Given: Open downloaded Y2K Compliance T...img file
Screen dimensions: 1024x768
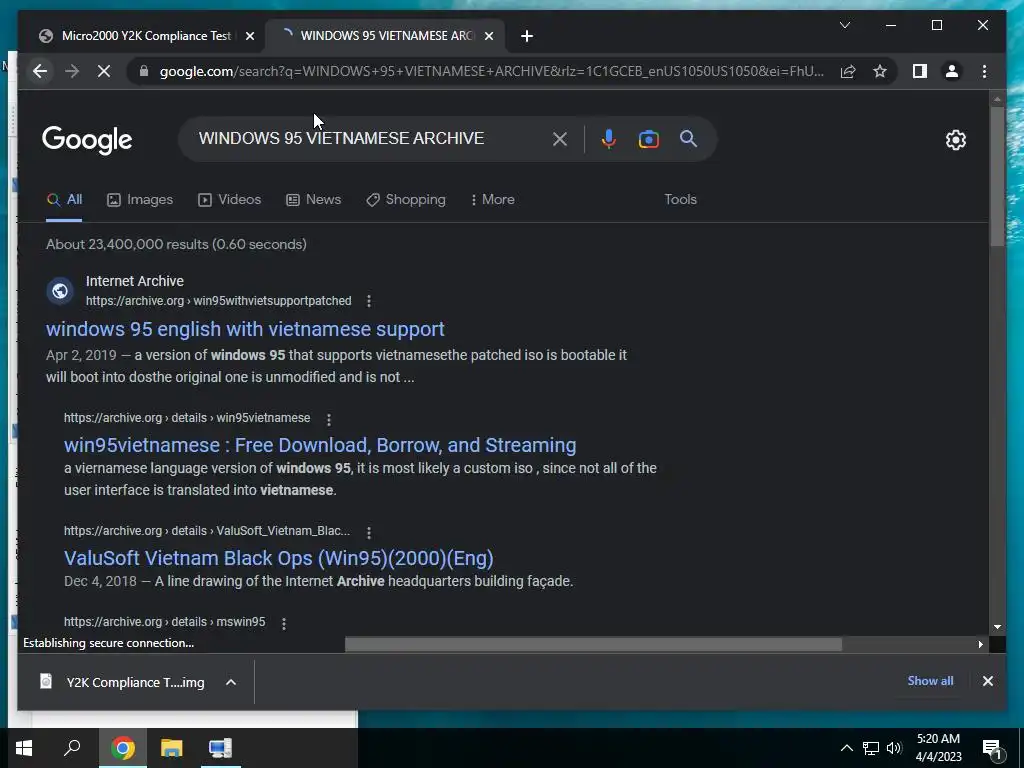Looking at the screenshot, I should pyautogui.click(x=122, y=682).
